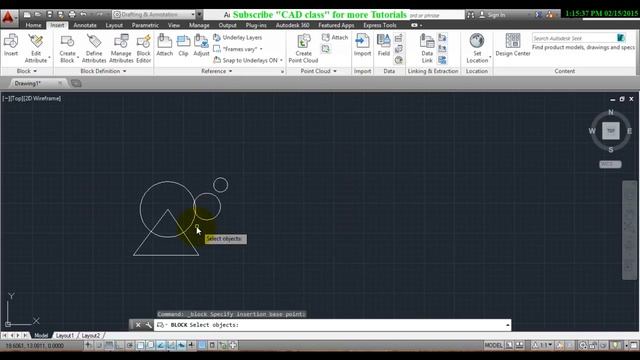This screenshot has width=640, height=360.
Task: Open the Design Center
Action: (x=513, y=45)
